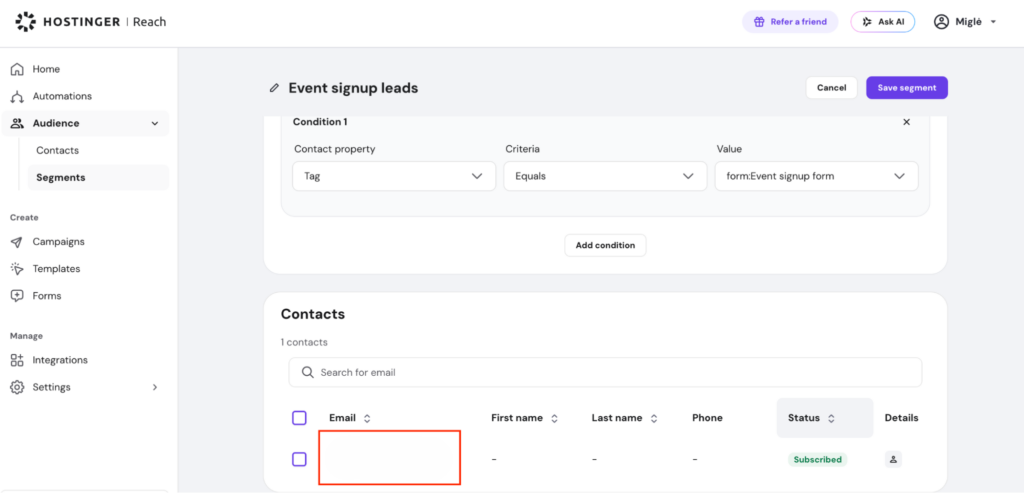Open the Contact property Tag dropdown

click(x=394, y=176)
